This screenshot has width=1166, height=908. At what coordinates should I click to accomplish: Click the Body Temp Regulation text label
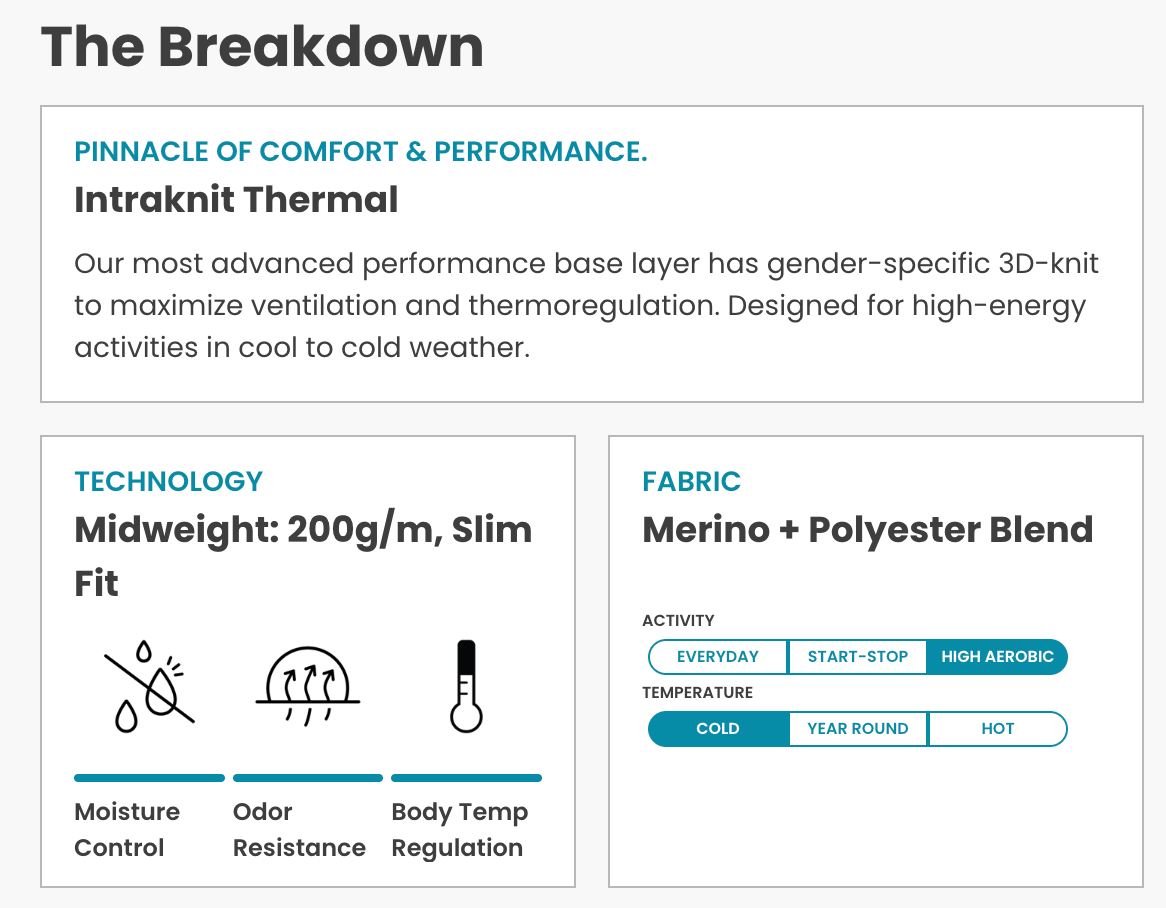tap(459, 829)
